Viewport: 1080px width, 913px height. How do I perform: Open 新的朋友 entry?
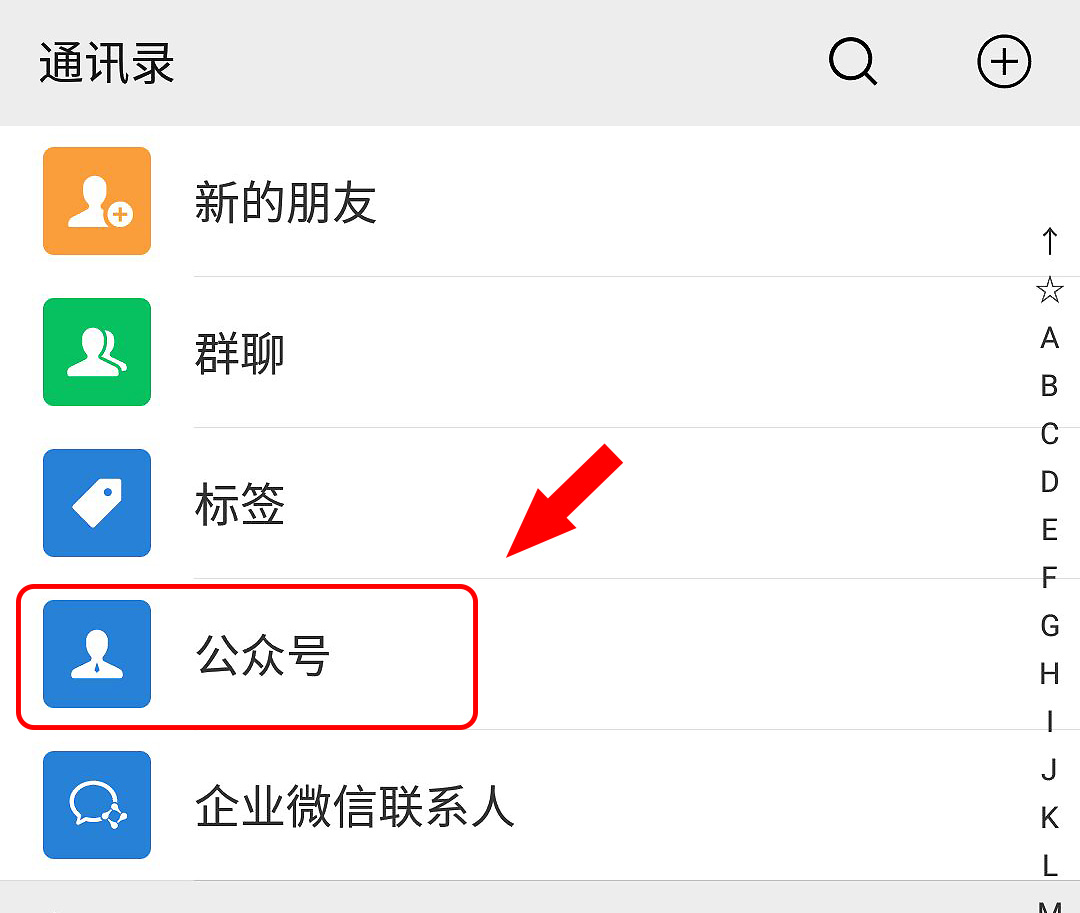(540, 201)
